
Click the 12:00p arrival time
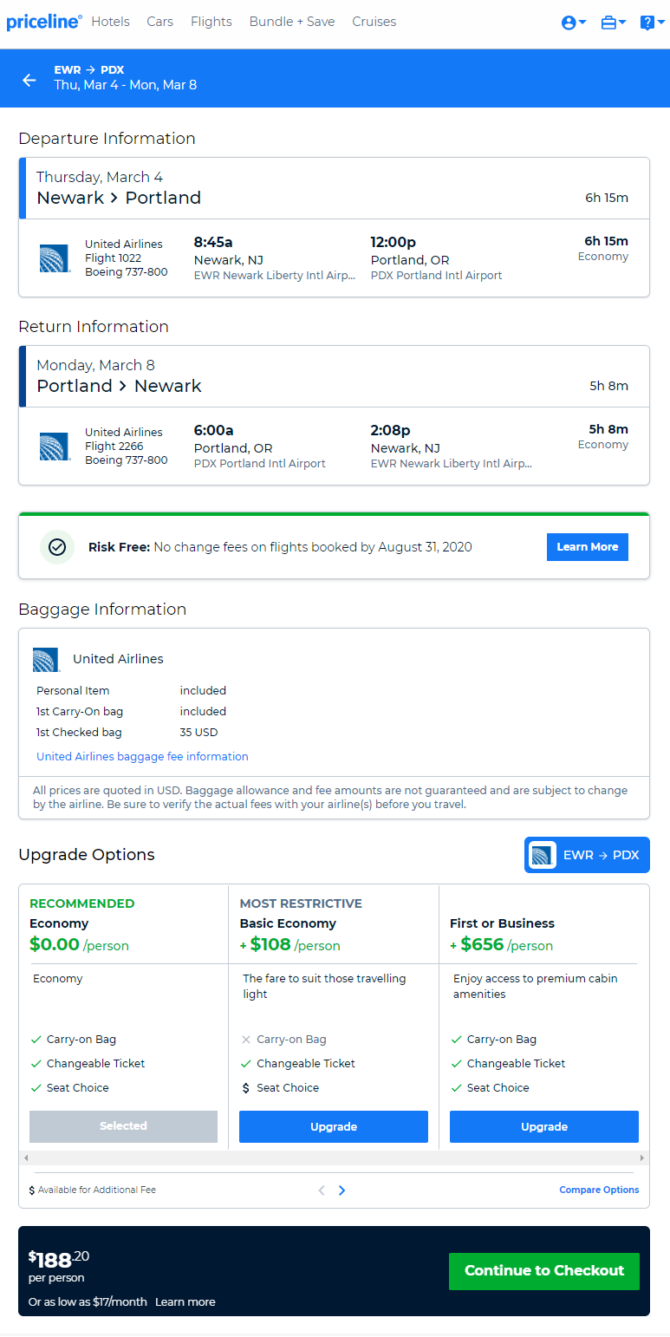coord(393,242)
